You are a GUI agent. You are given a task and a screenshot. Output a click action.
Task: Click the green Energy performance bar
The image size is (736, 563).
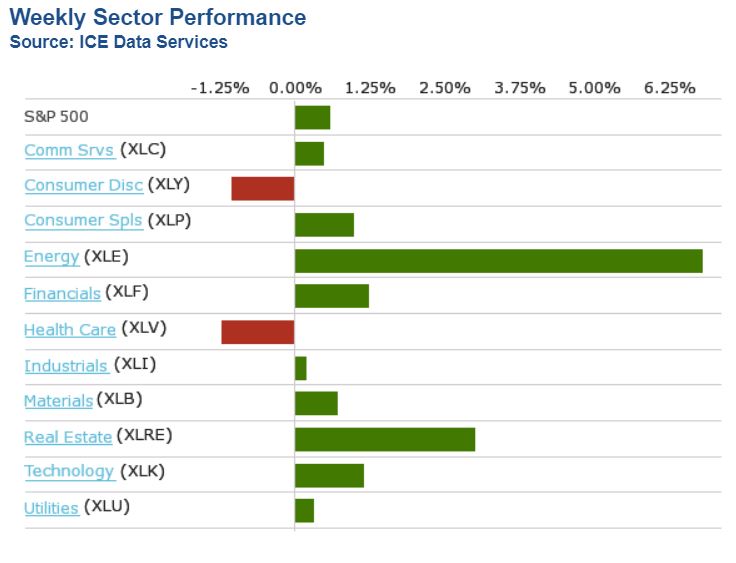click(498, 260)
